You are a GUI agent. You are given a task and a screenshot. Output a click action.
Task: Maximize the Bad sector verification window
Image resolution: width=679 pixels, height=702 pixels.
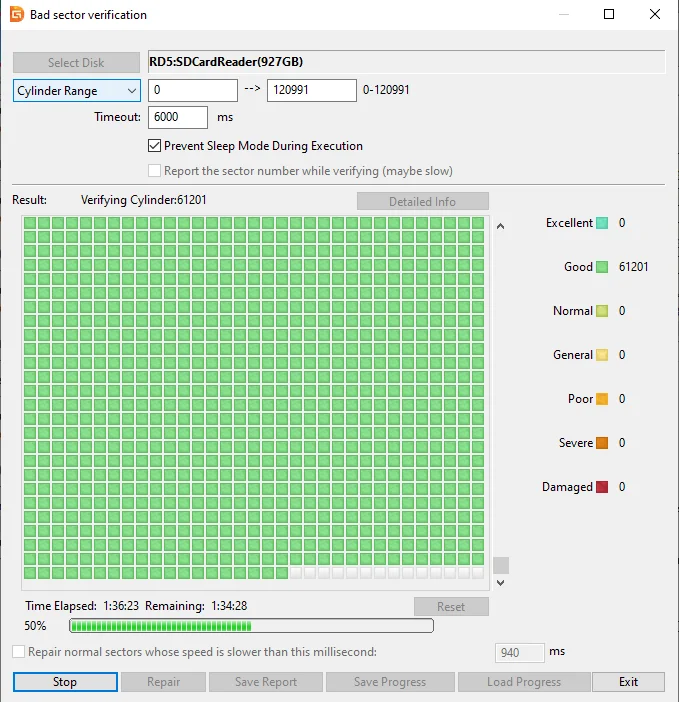(609, 14)
